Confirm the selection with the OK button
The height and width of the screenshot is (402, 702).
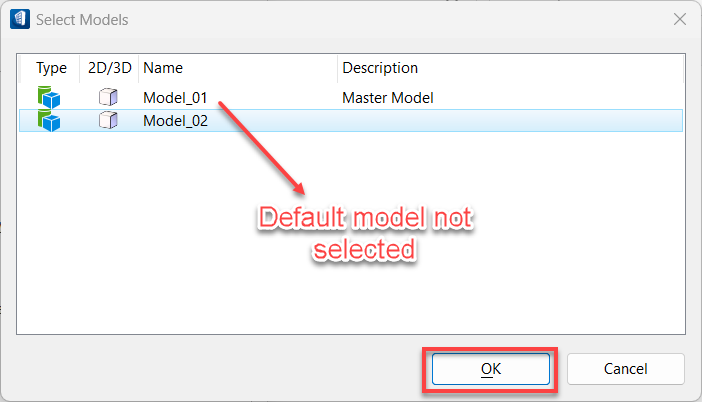tap(491, 369)
